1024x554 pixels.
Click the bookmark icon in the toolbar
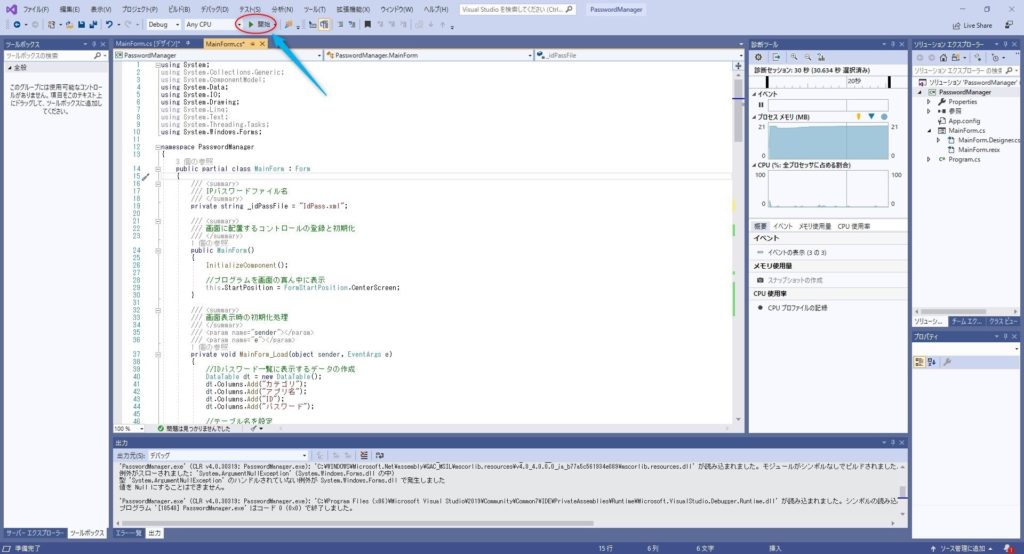click(x=368, y=23)
